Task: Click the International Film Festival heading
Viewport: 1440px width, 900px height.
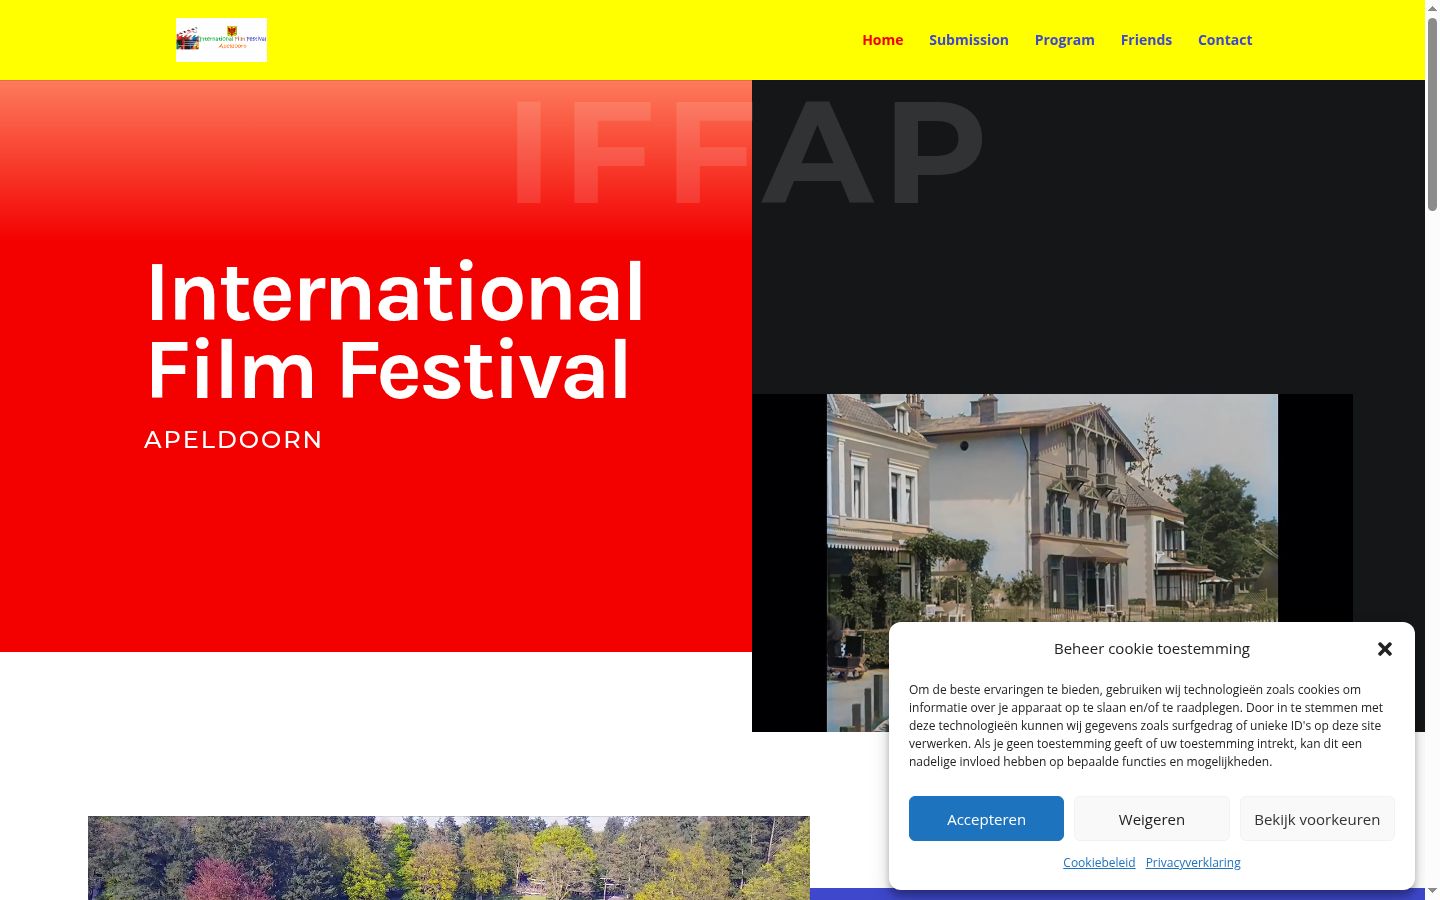Action: click(396, 330)
